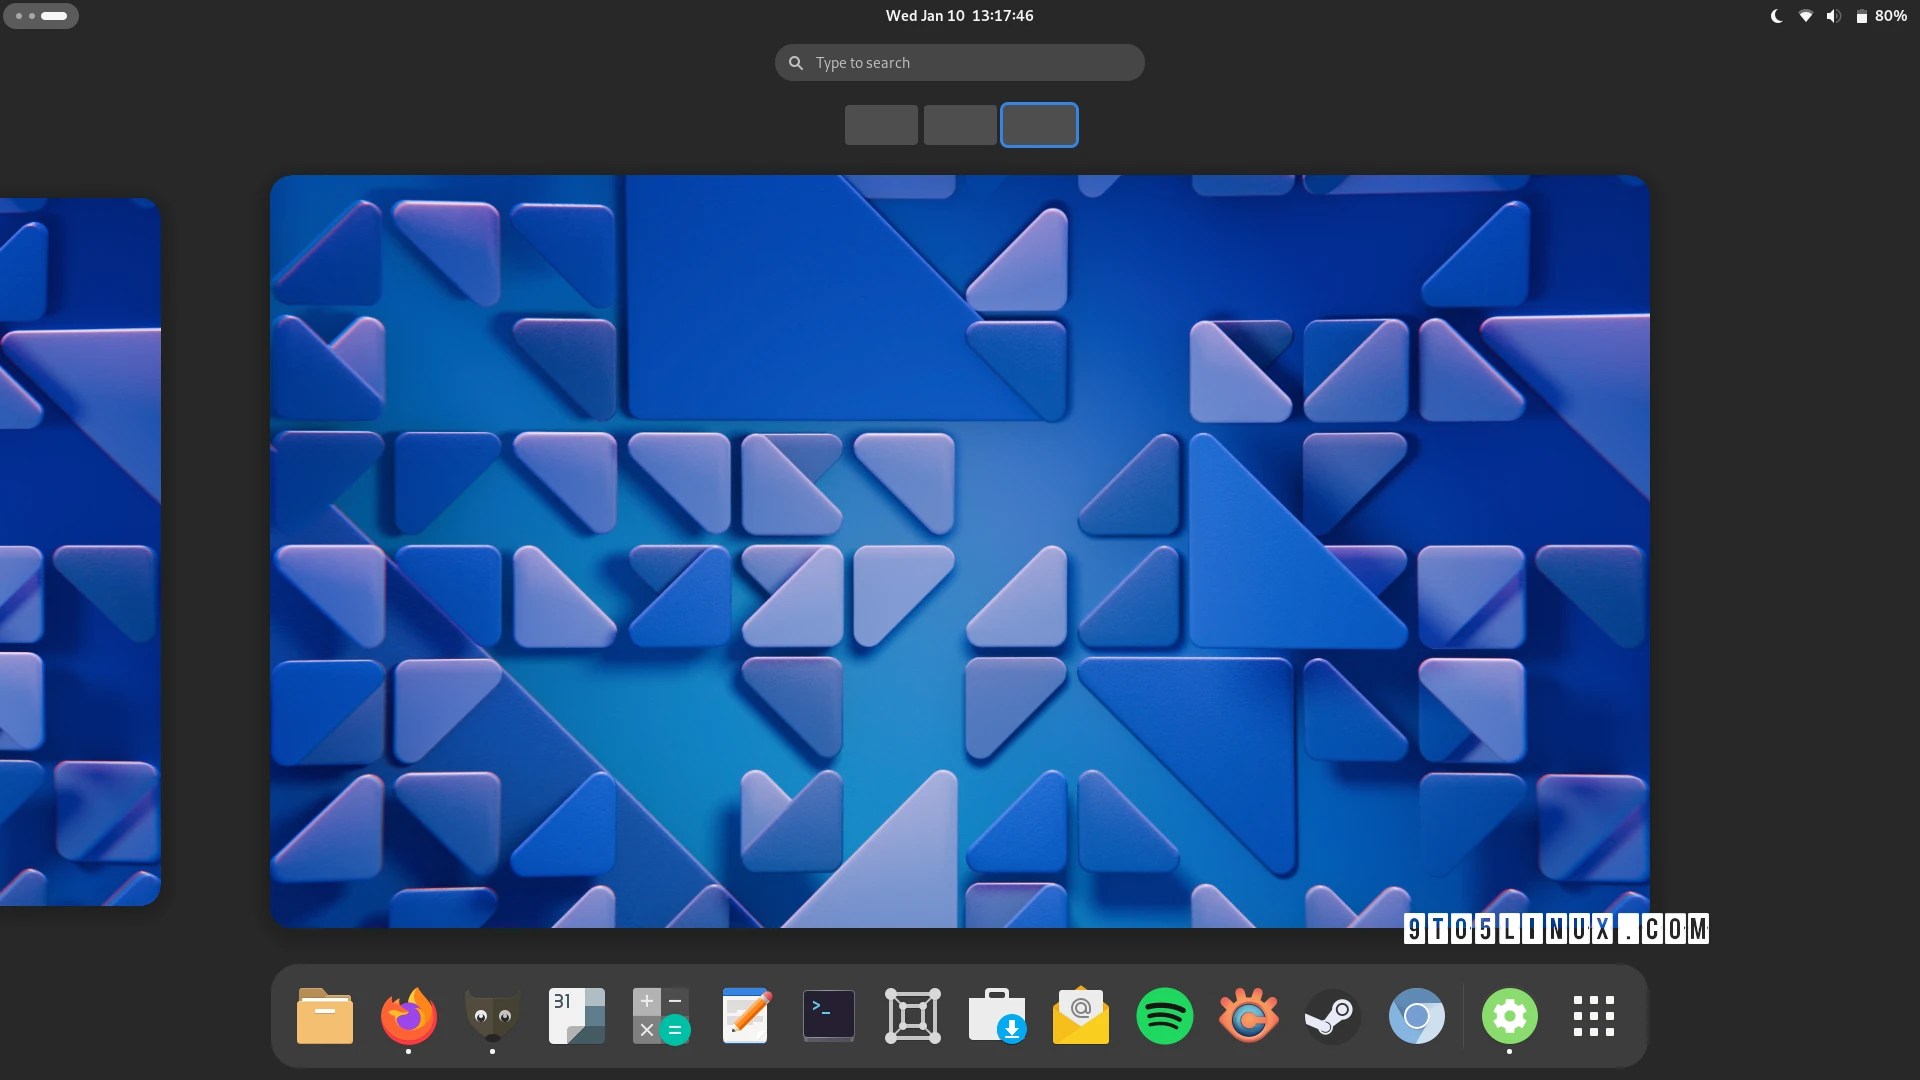Click the Type to search field

click(958, 62)
